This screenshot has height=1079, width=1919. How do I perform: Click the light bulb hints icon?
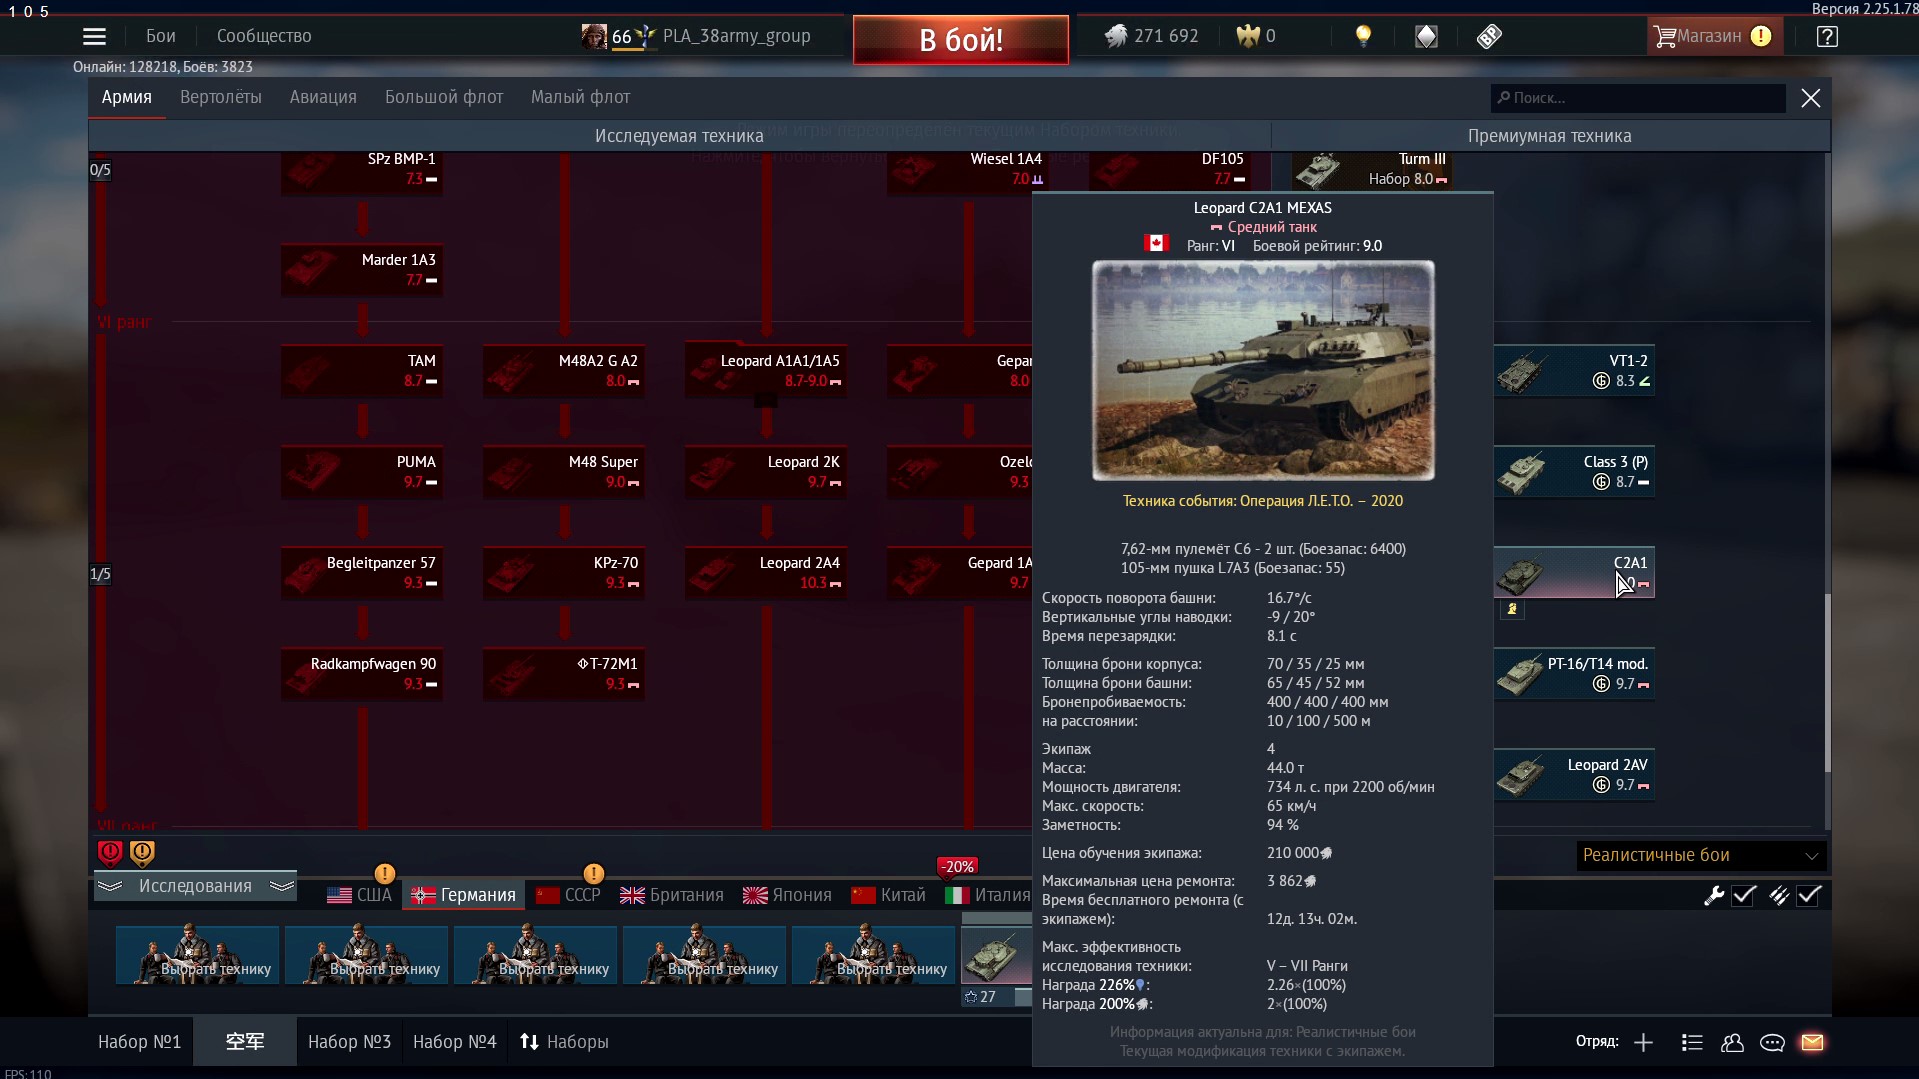click(x=1363, y=36)
